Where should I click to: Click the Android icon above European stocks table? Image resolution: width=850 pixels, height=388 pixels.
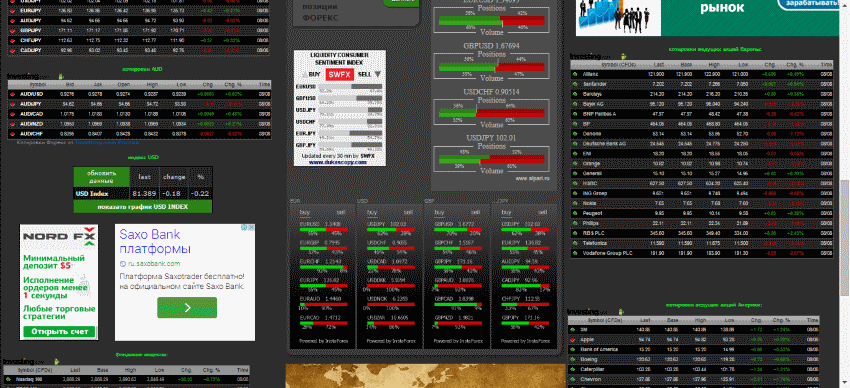(623, 56)
